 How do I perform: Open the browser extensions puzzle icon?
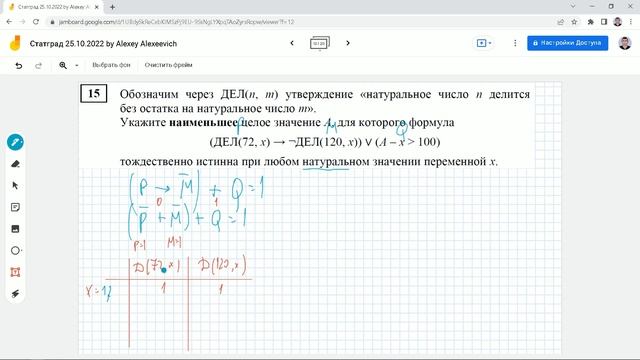click(590, 22)
